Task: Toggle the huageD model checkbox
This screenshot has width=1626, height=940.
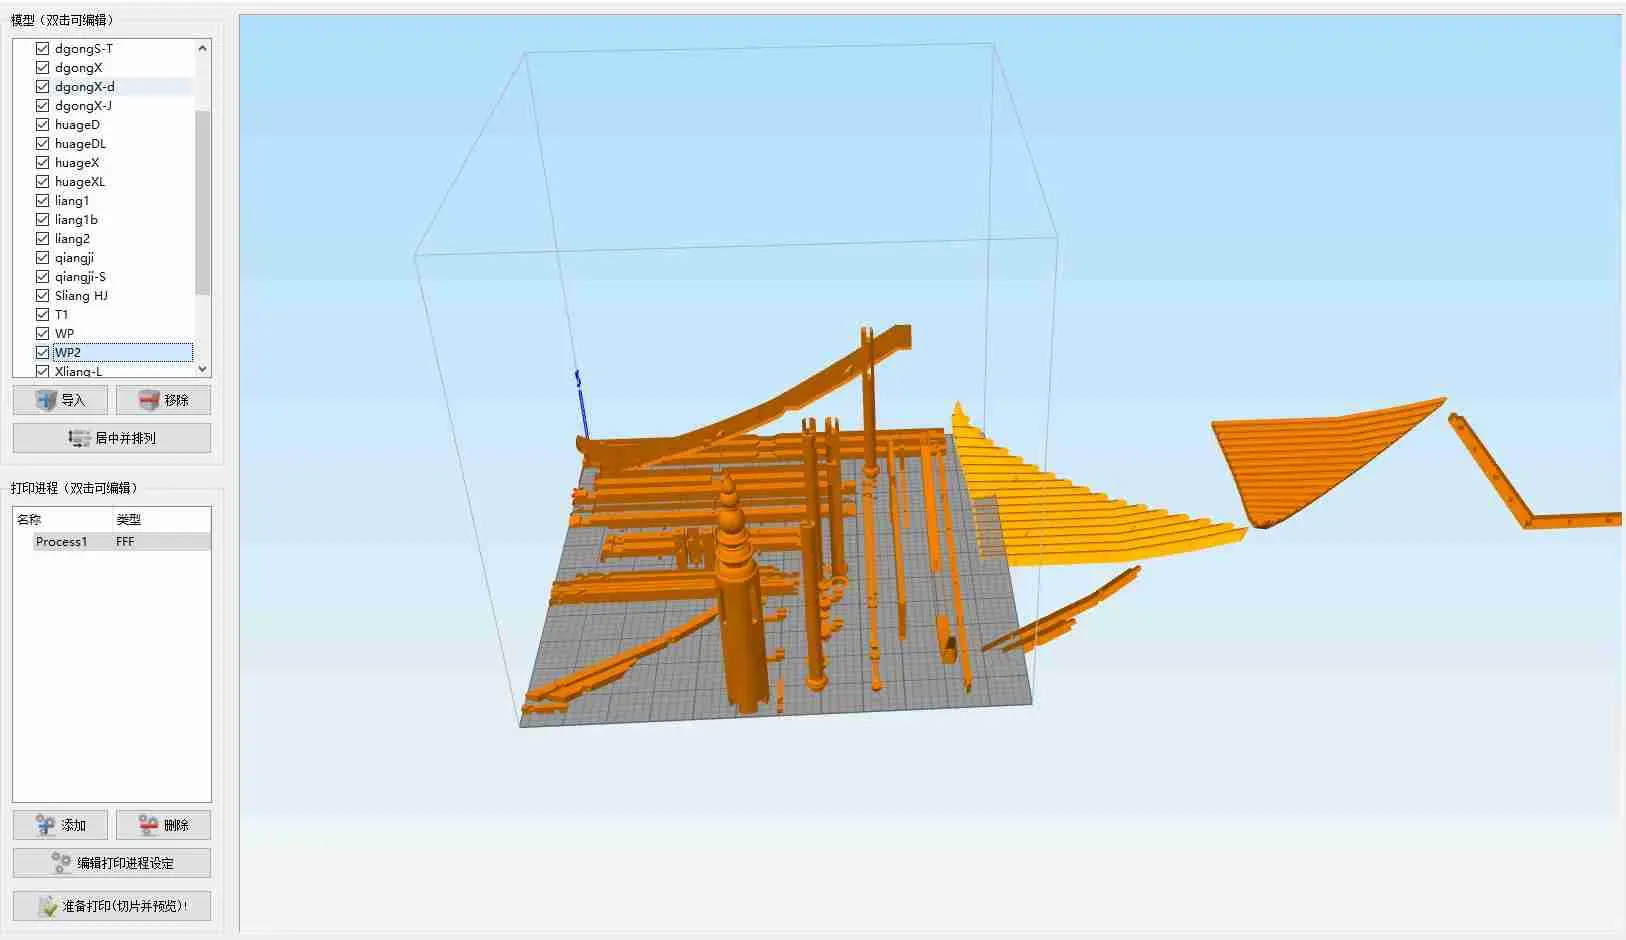Action: pyautogui.click(x=42, y=124)
